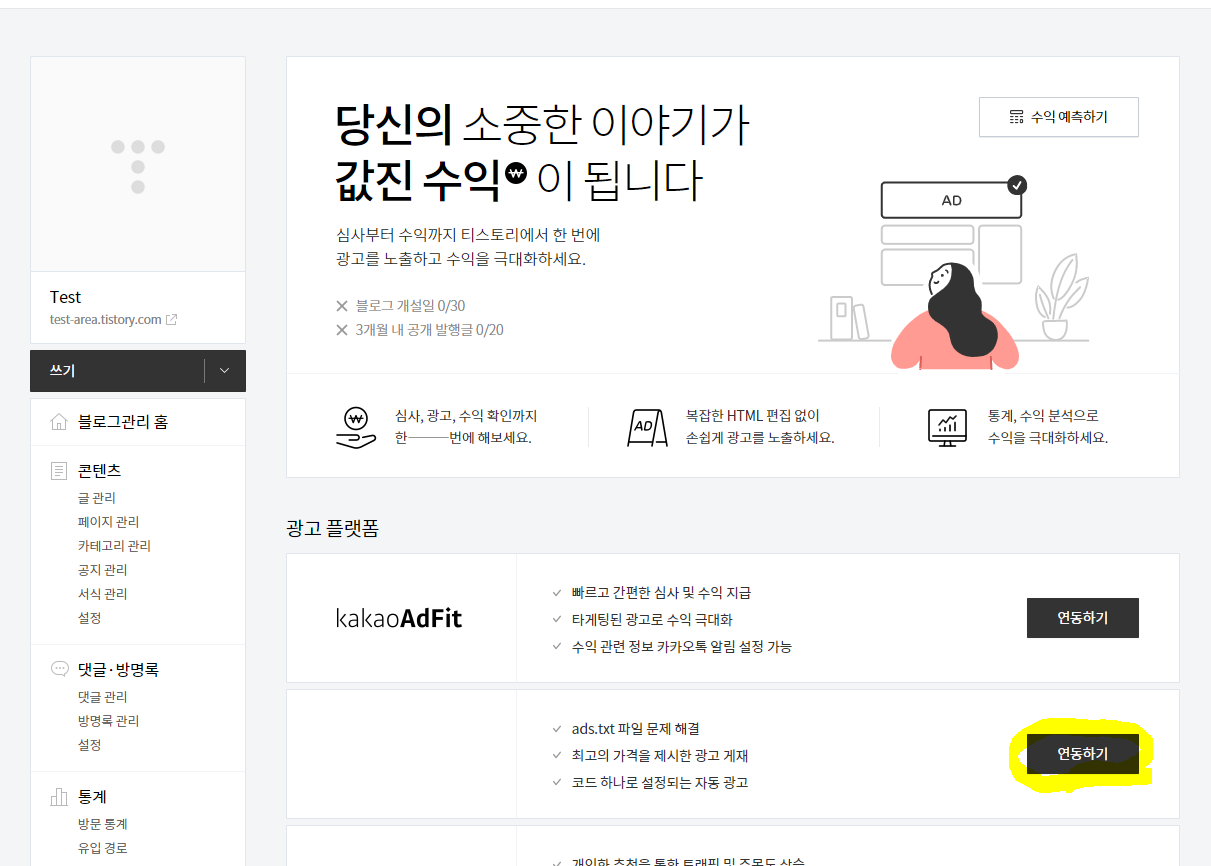1211x866 pixels.
Task: Click the kakaoAdFit logo
Action: click(x=399, y=618)
